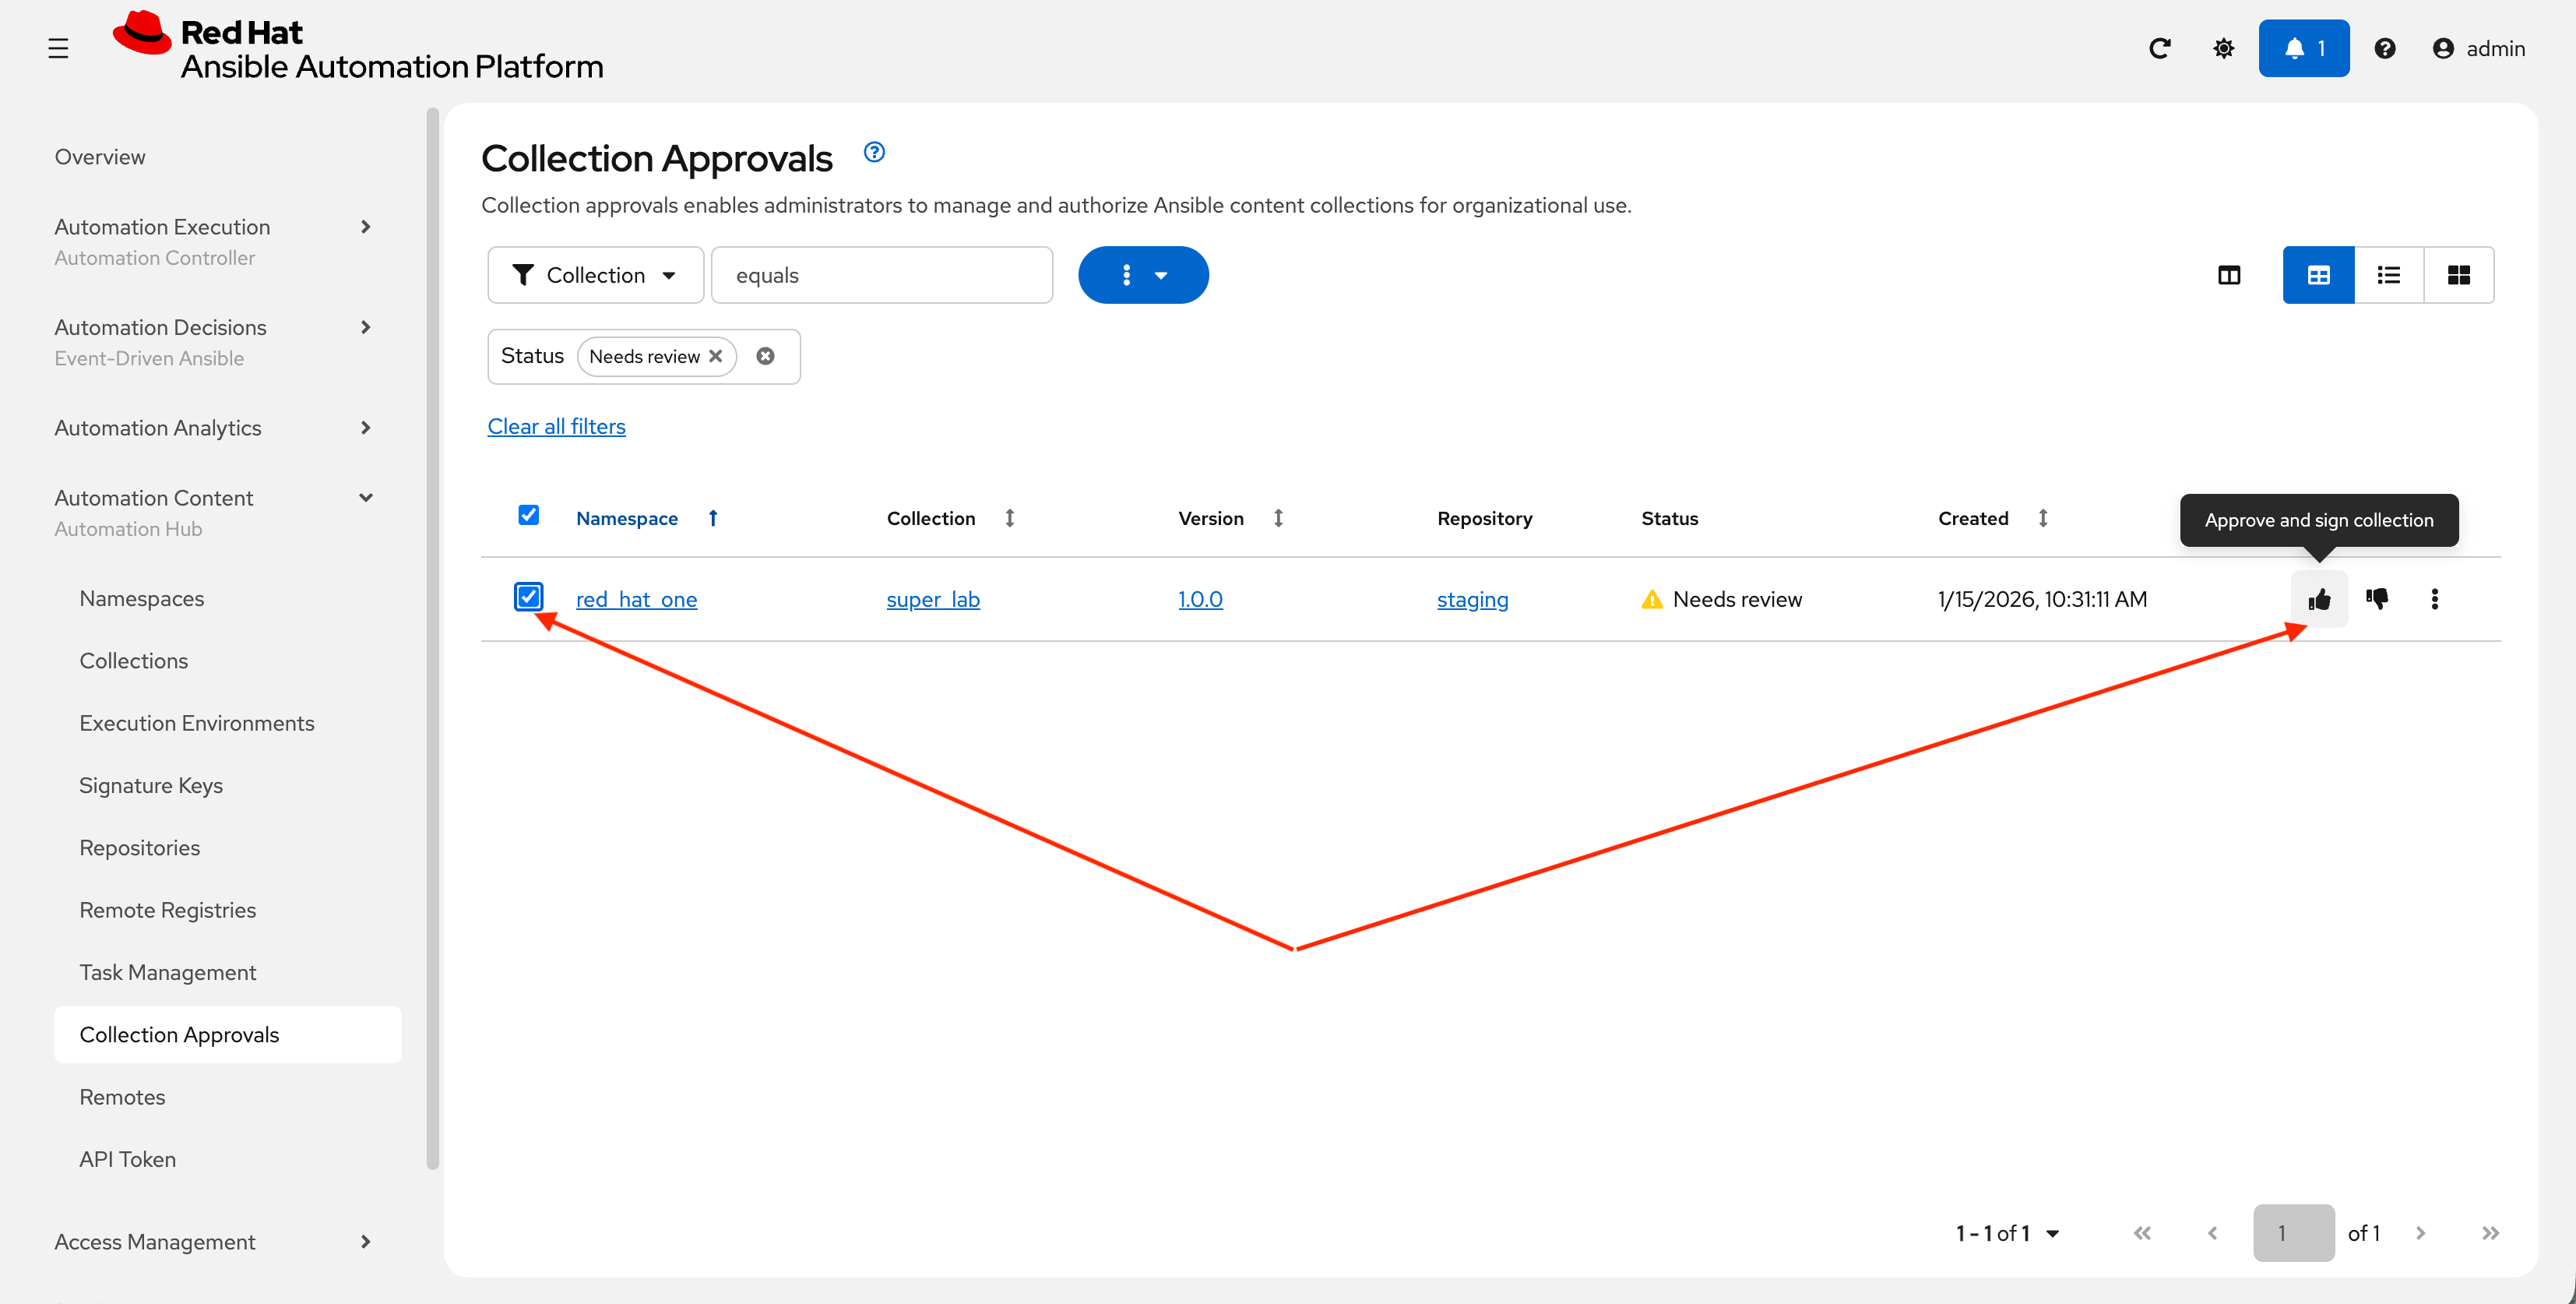This screenshot has width=2576, height=1304.
Task: Switch to card grid view icon
Action: coord(2458,275)
